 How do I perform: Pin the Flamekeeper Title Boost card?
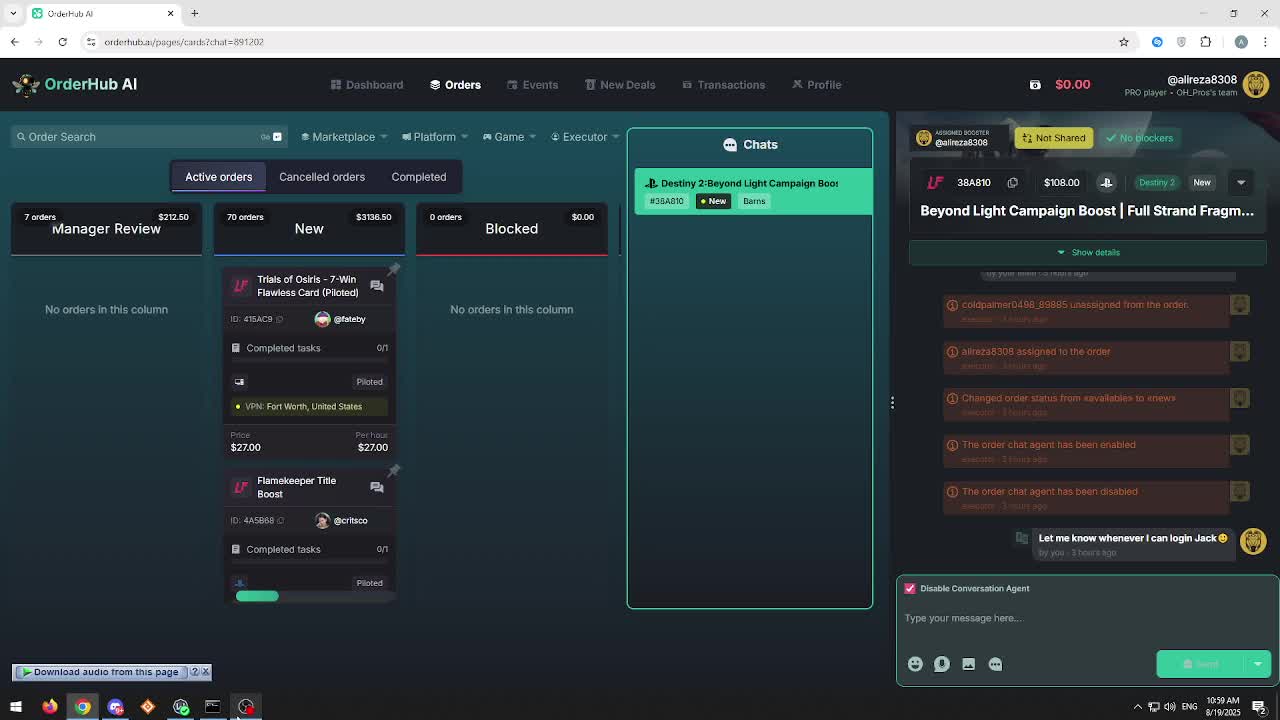click(x=394, y=470)
